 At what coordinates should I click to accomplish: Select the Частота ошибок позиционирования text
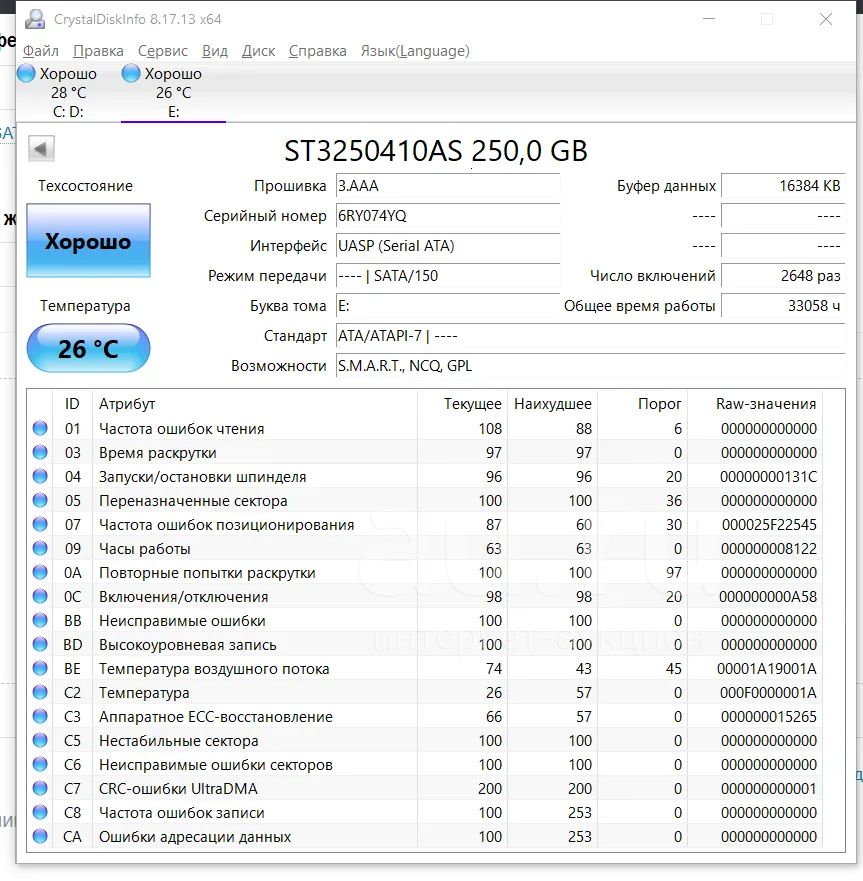pos(226,525)
